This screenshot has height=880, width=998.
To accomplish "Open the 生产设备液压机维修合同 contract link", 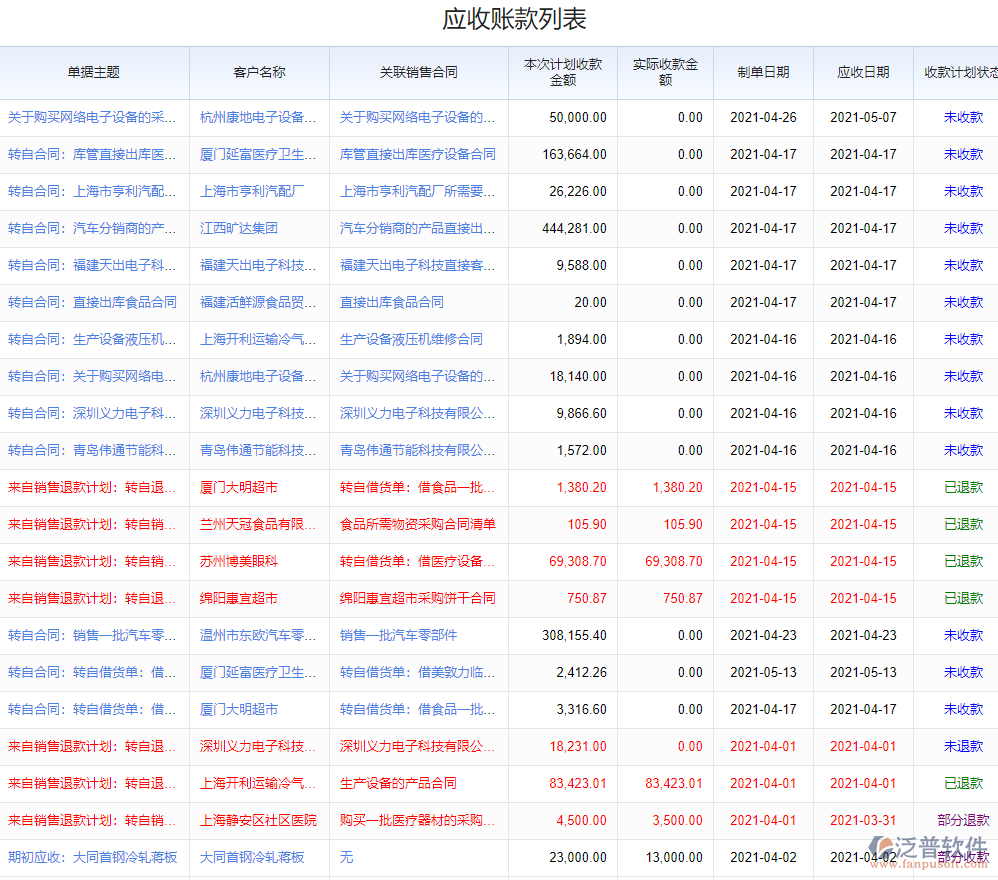I will [411, 339].
